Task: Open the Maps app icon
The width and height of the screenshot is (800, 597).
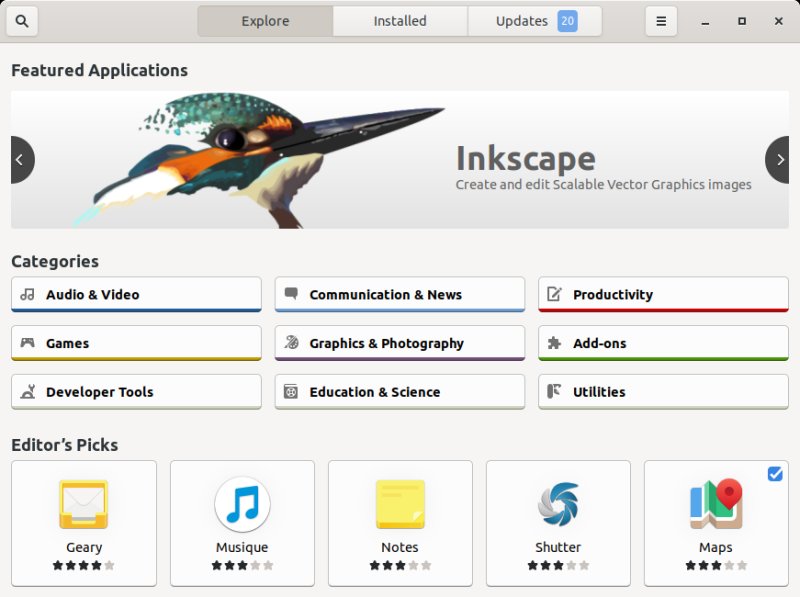Action: [715, 505]
